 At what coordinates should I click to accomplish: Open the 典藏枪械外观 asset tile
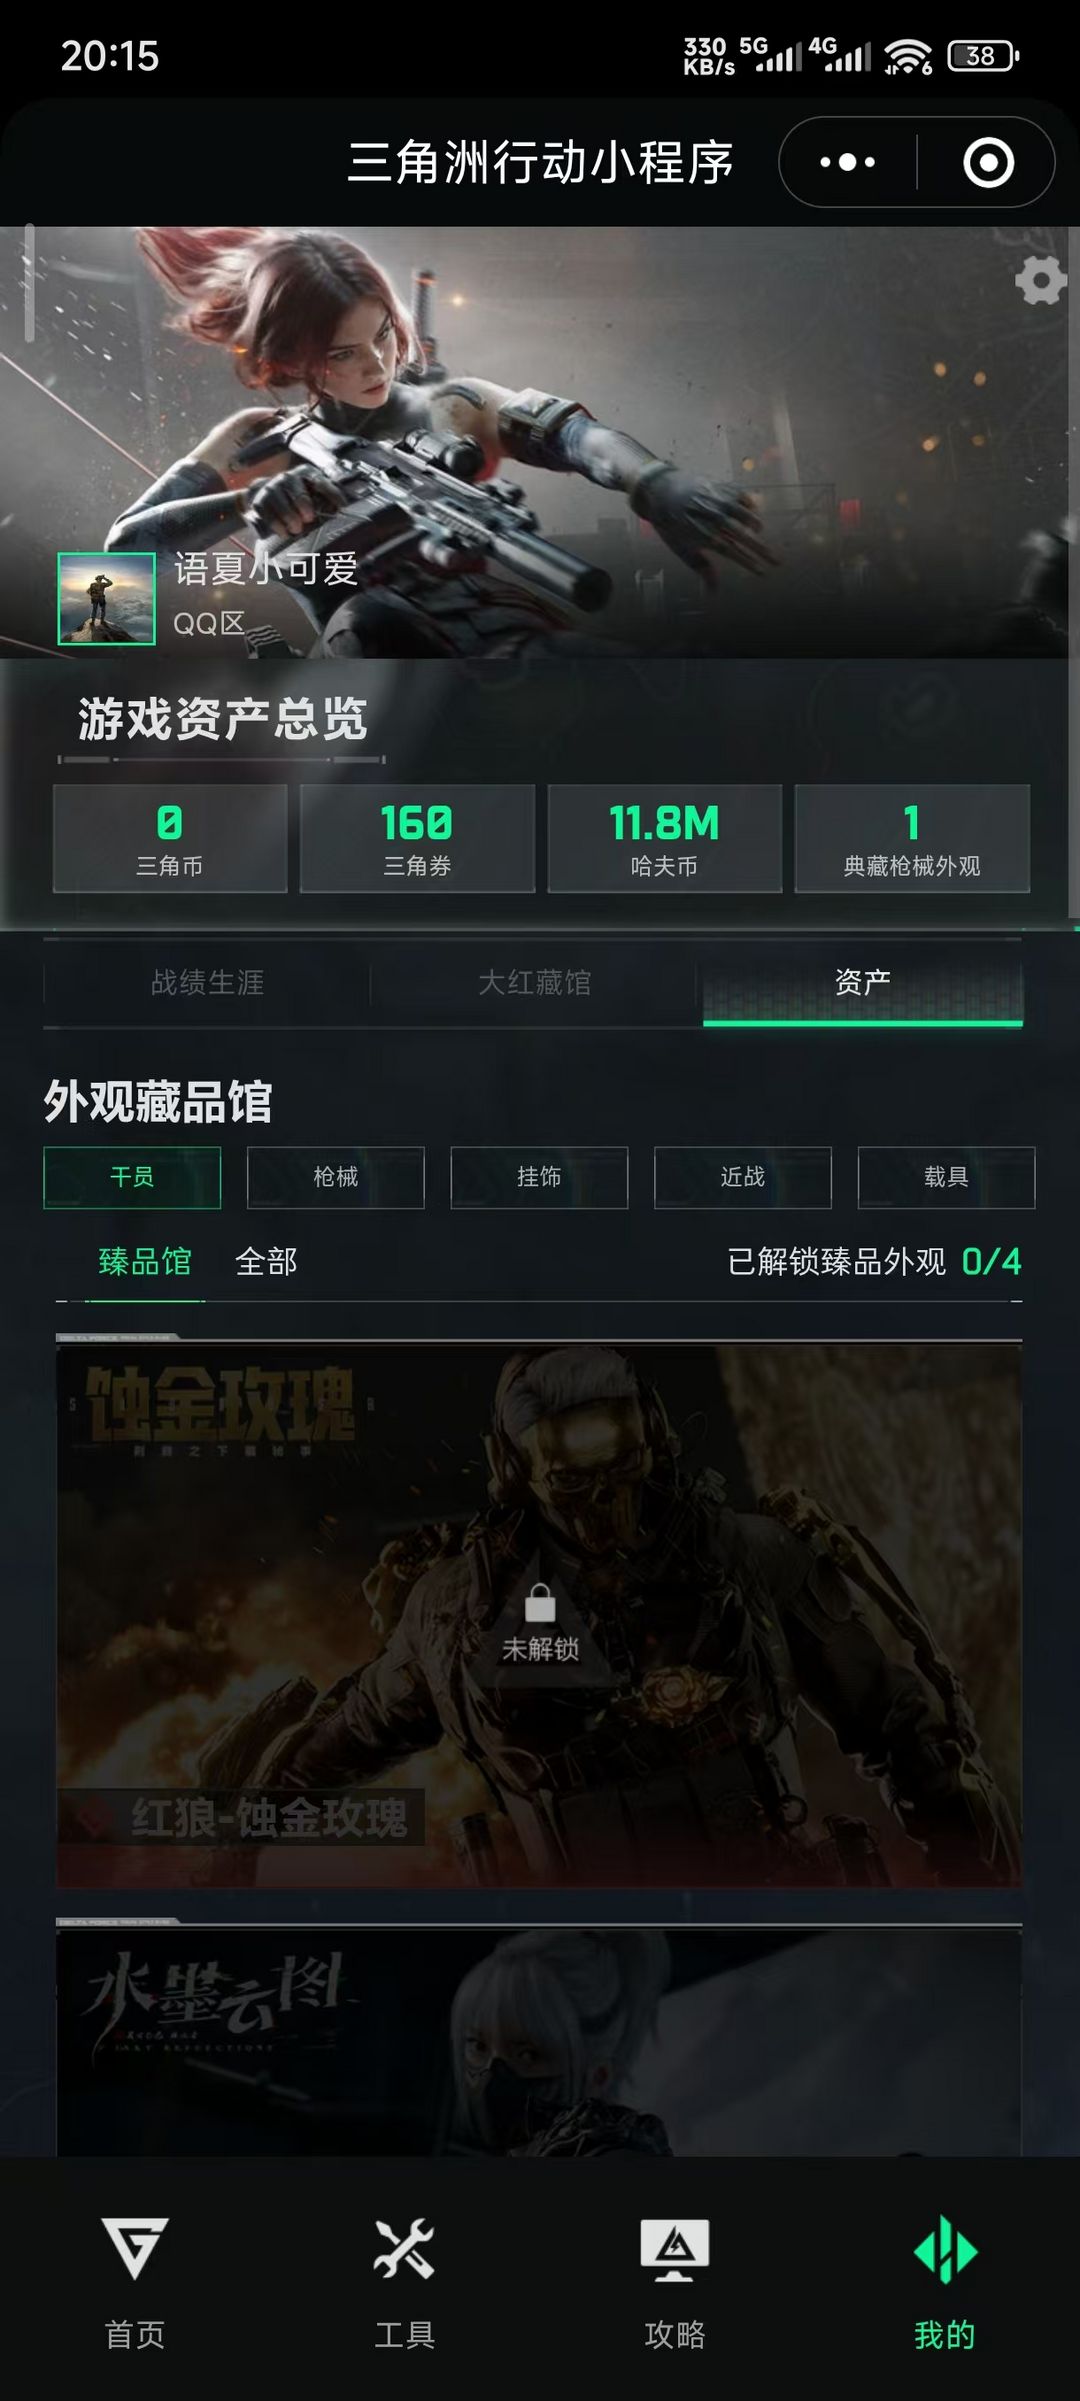[912, 838]
